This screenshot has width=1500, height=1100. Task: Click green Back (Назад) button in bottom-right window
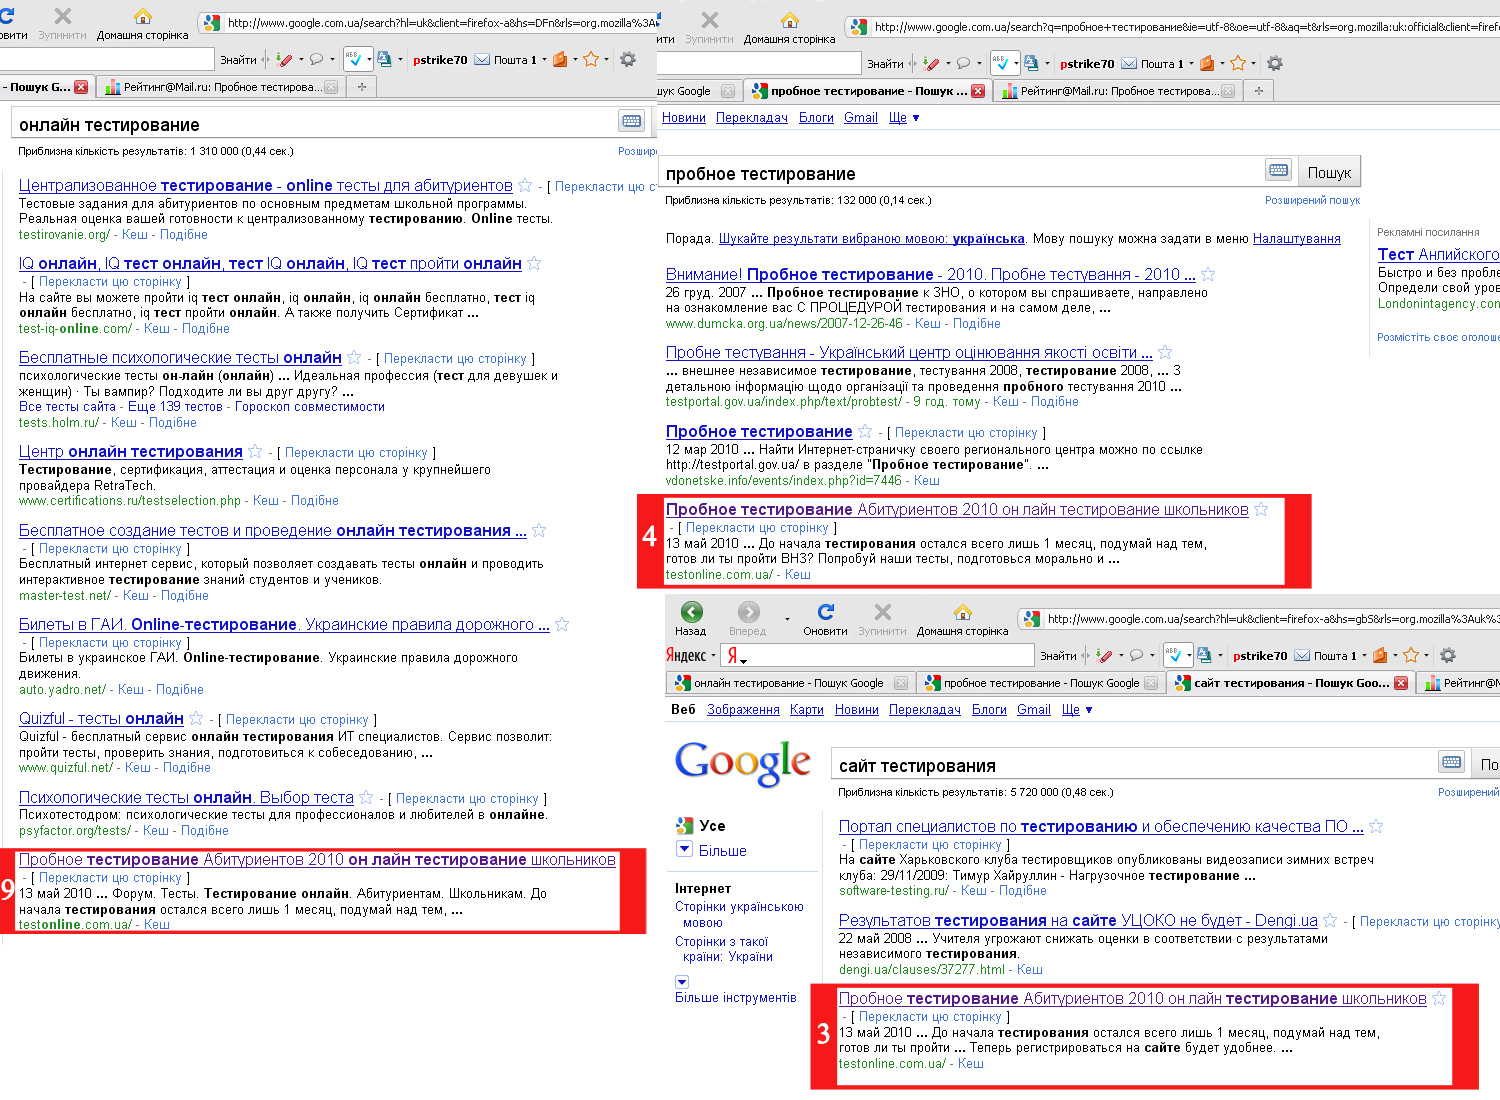691,612
